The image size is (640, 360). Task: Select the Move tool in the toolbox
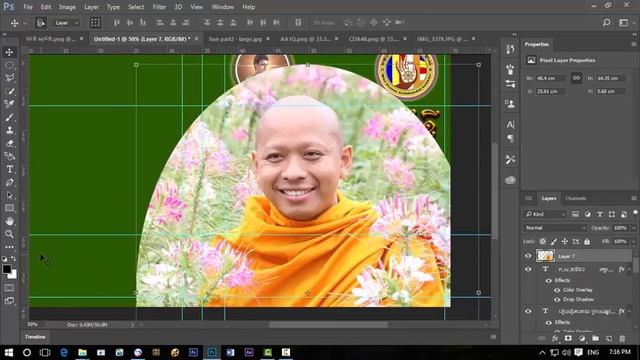9,52
